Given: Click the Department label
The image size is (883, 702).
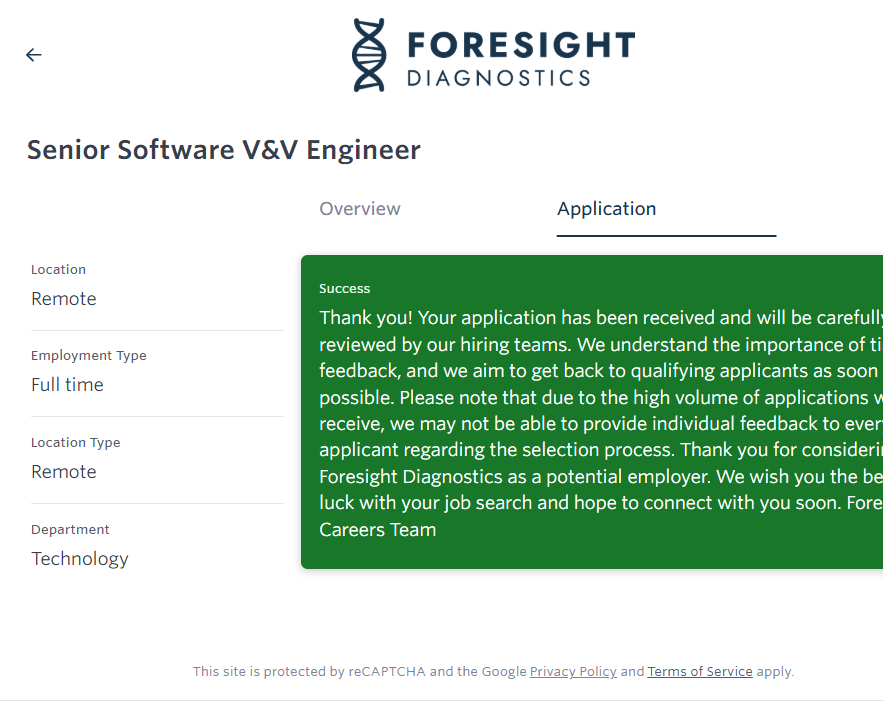Looking at the screenshot, I should coord(70,530).
